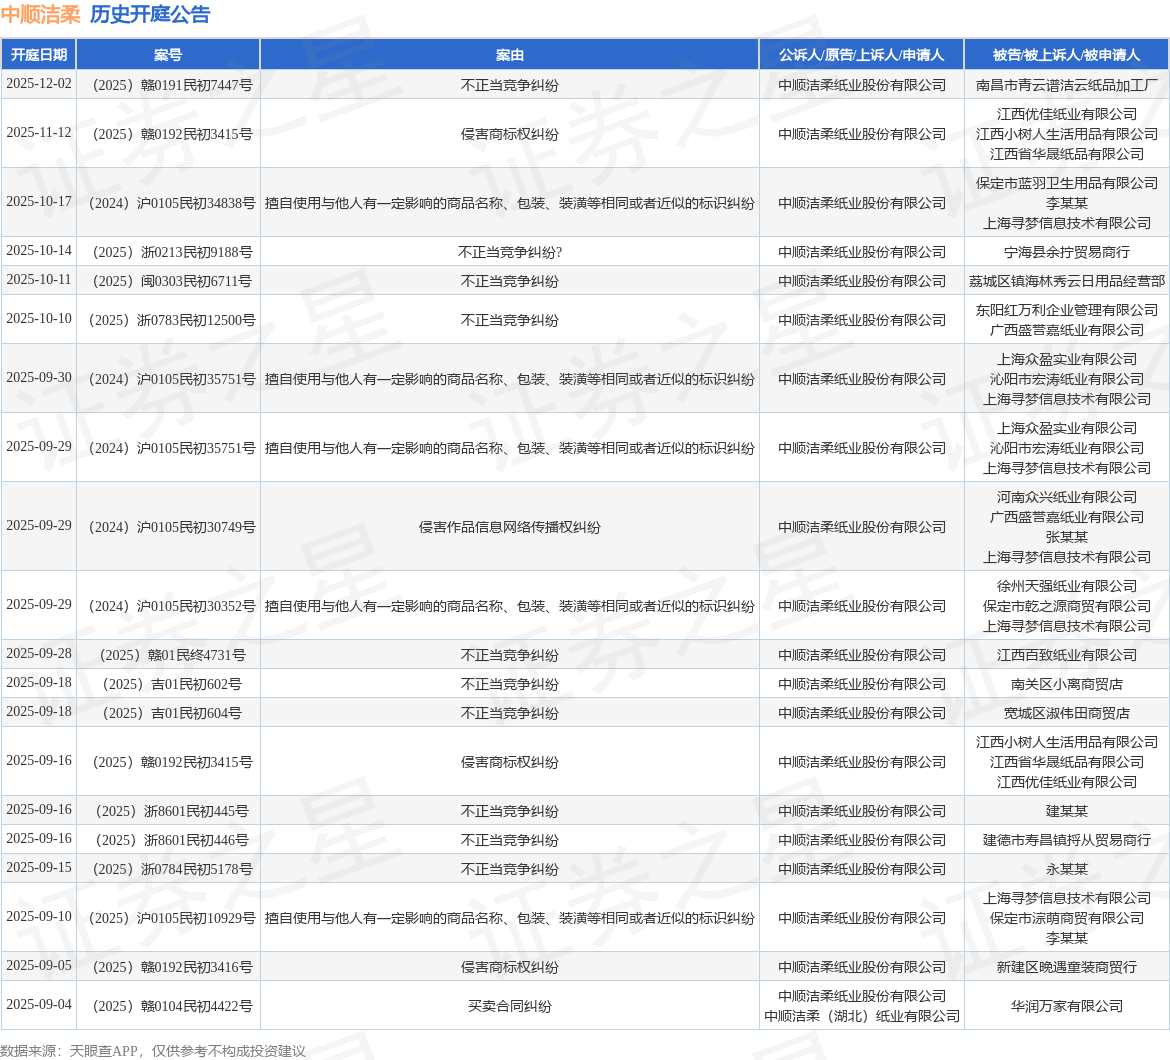1170x1060 pixels.
Task: Click the cause 不正当竞争纠纷? entry
Action: pos(510,253)
